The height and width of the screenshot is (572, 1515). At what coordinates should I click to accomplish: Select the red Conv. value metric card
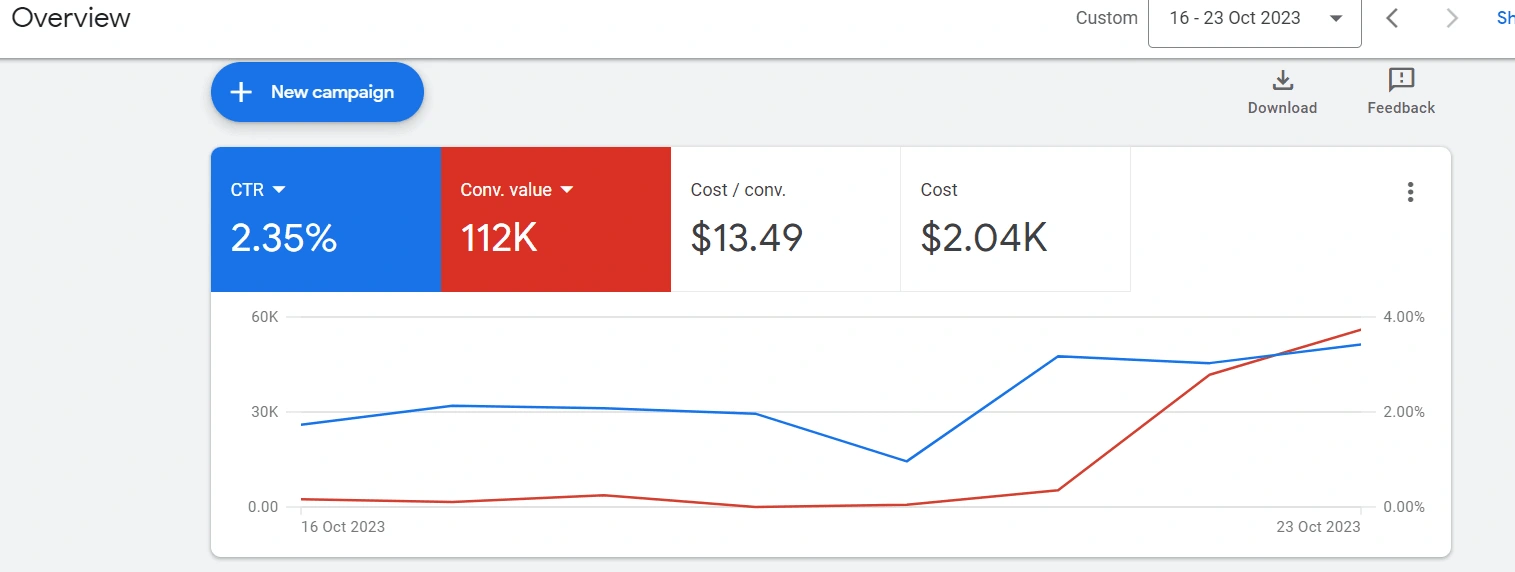[x=555, y=219]
